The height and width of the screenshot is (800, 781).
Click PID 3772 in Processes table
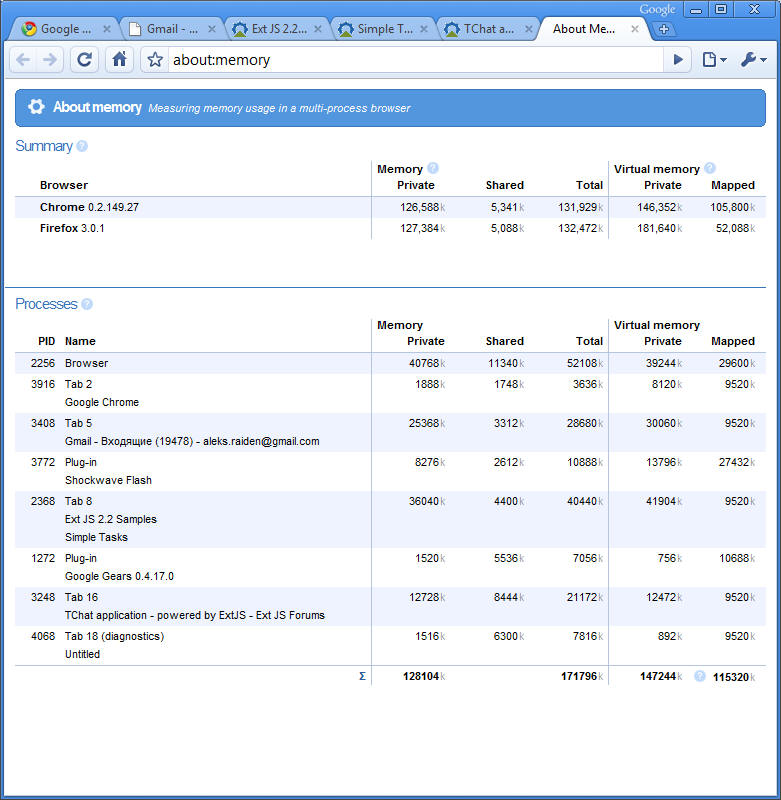(43, 462)
